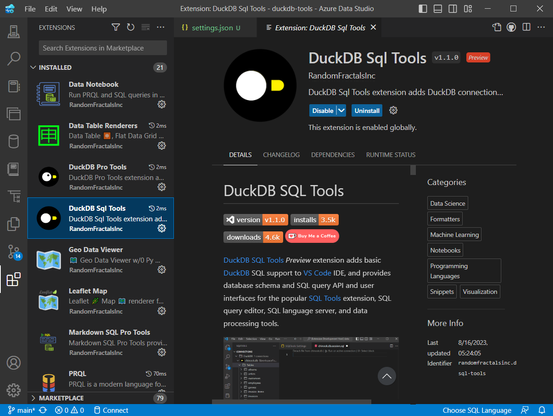Toggle the bottom panel layout button
Image resolution: width=553 pixels, height=416 pixels.
point(438,9)
